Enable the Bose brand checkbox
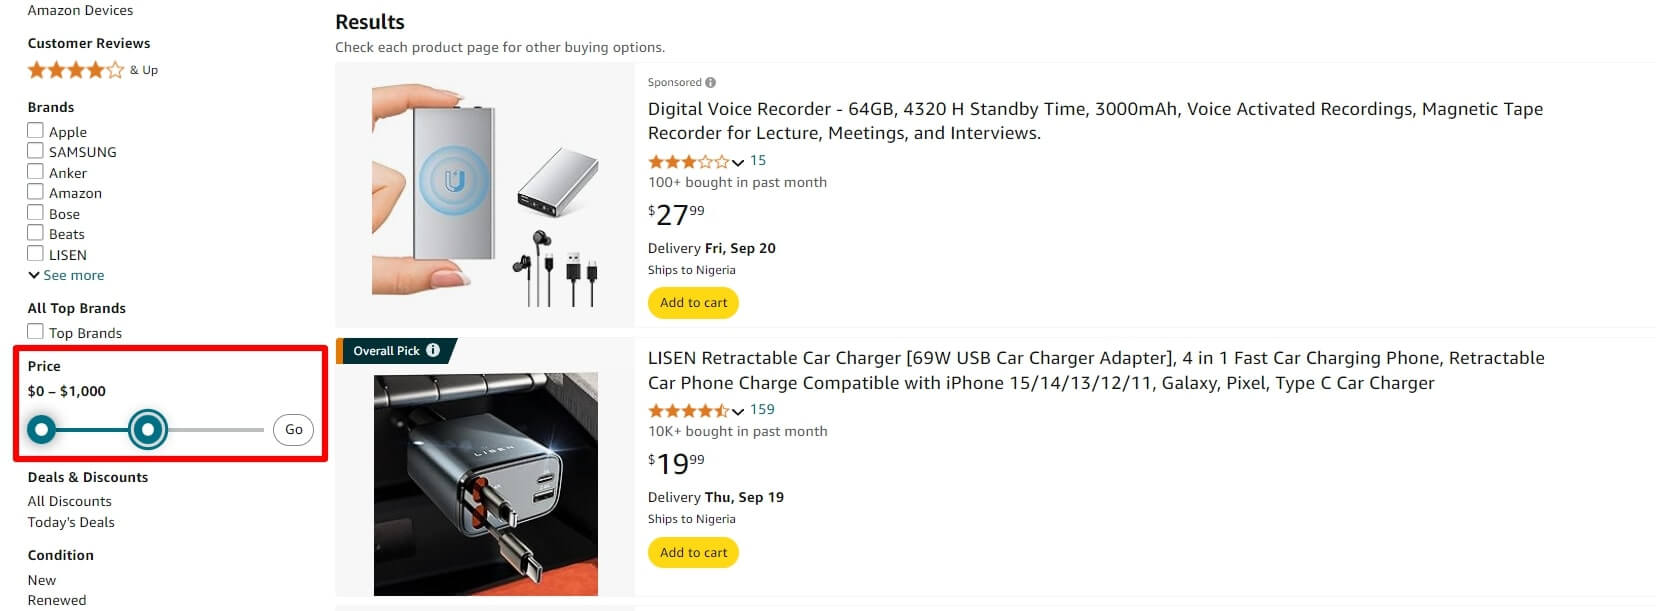Image resolution: width=1656 pixels, height=611 pixels. (x=35, y=212)
